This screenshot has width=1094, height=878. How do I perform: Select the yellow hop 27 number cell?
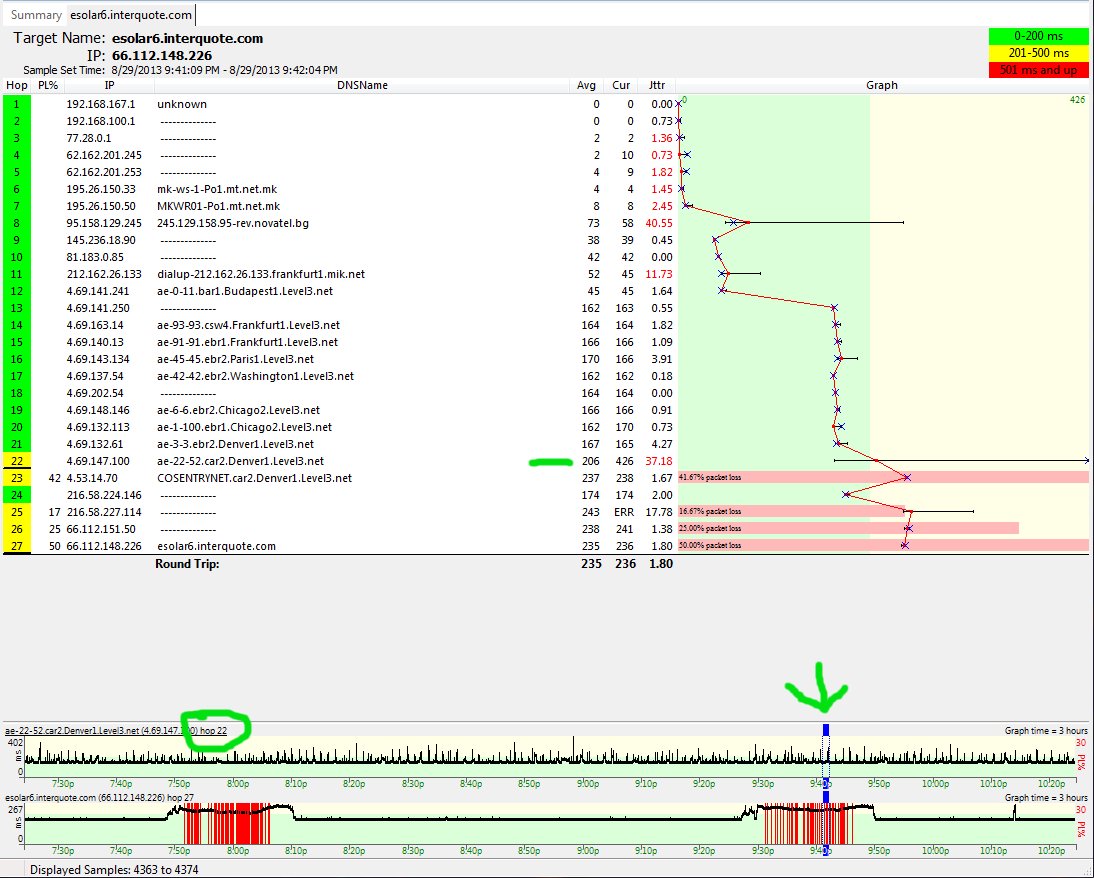tap(17, 546)
